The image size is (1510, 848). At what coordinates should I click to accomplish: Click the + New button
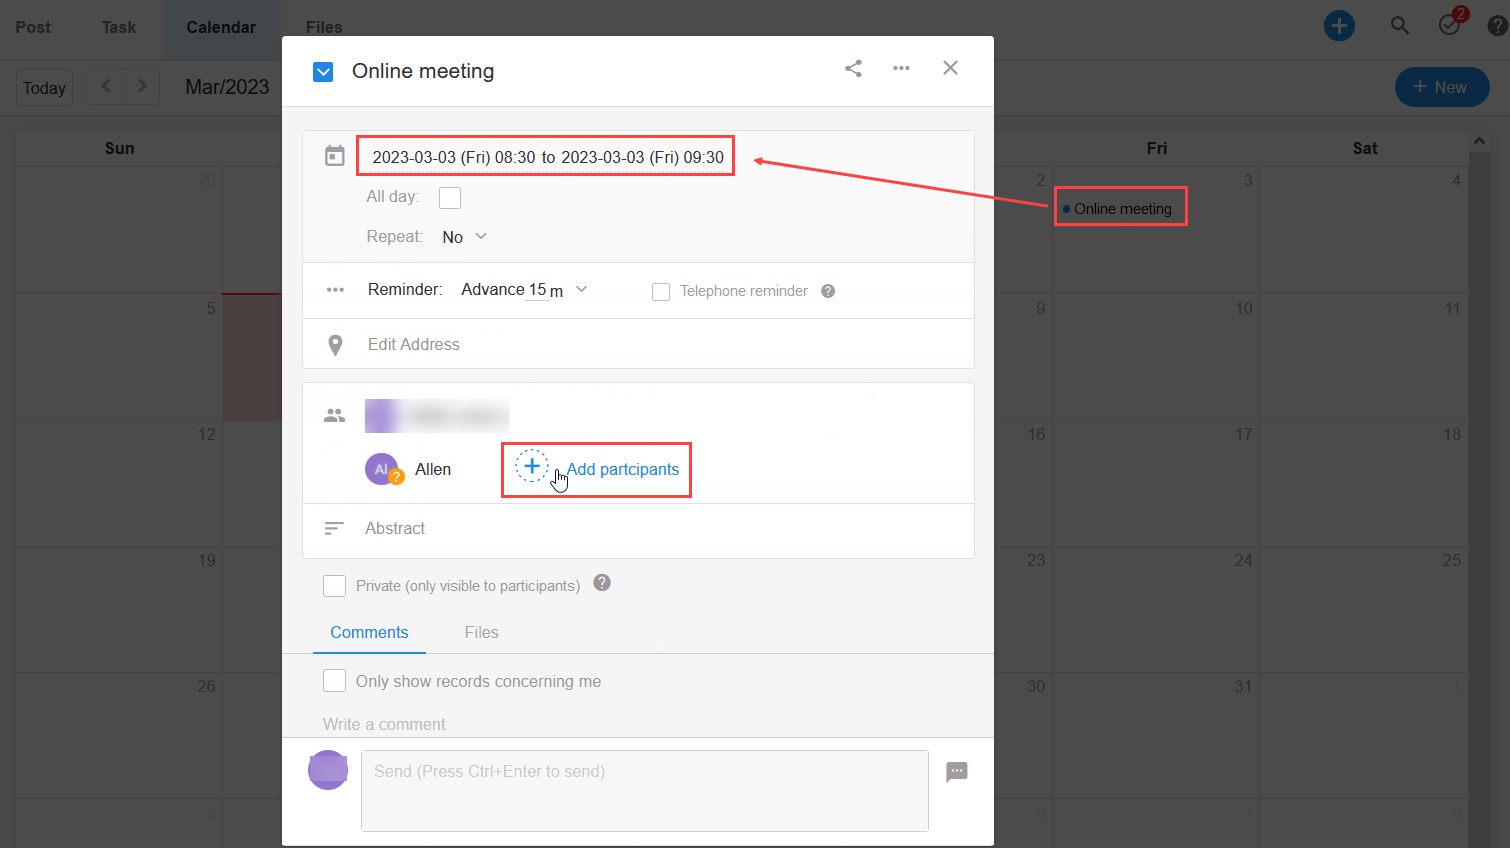coord(1442,87)
